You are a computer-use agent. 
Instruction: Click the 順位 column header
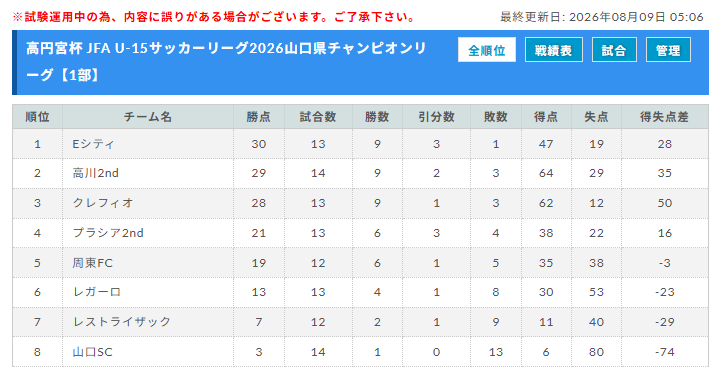(x=37, y=117)
